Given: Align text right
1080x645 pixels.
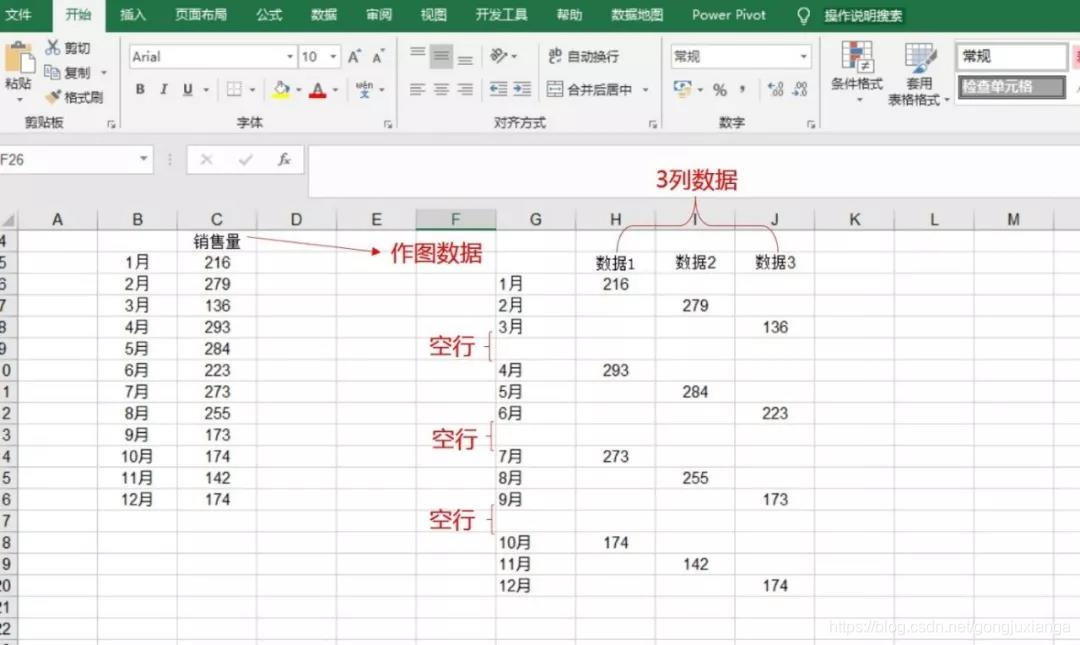Looking at the screenshot, I should pos(466,90).
